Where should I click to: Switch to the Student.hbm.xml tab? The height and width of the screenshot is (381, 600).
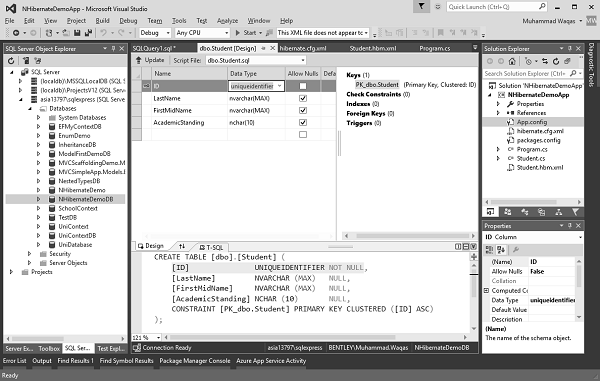click(x=373, y=48)
